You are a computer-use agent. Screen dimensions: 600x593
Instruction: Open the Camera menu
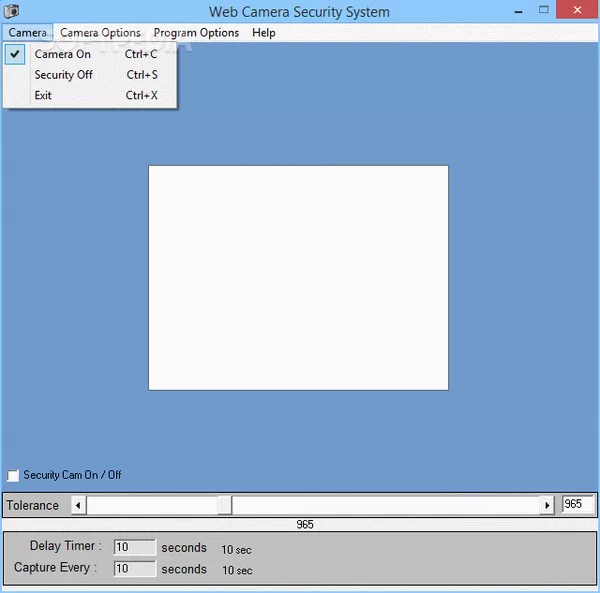pyautogui.click(x=27, y=33)
